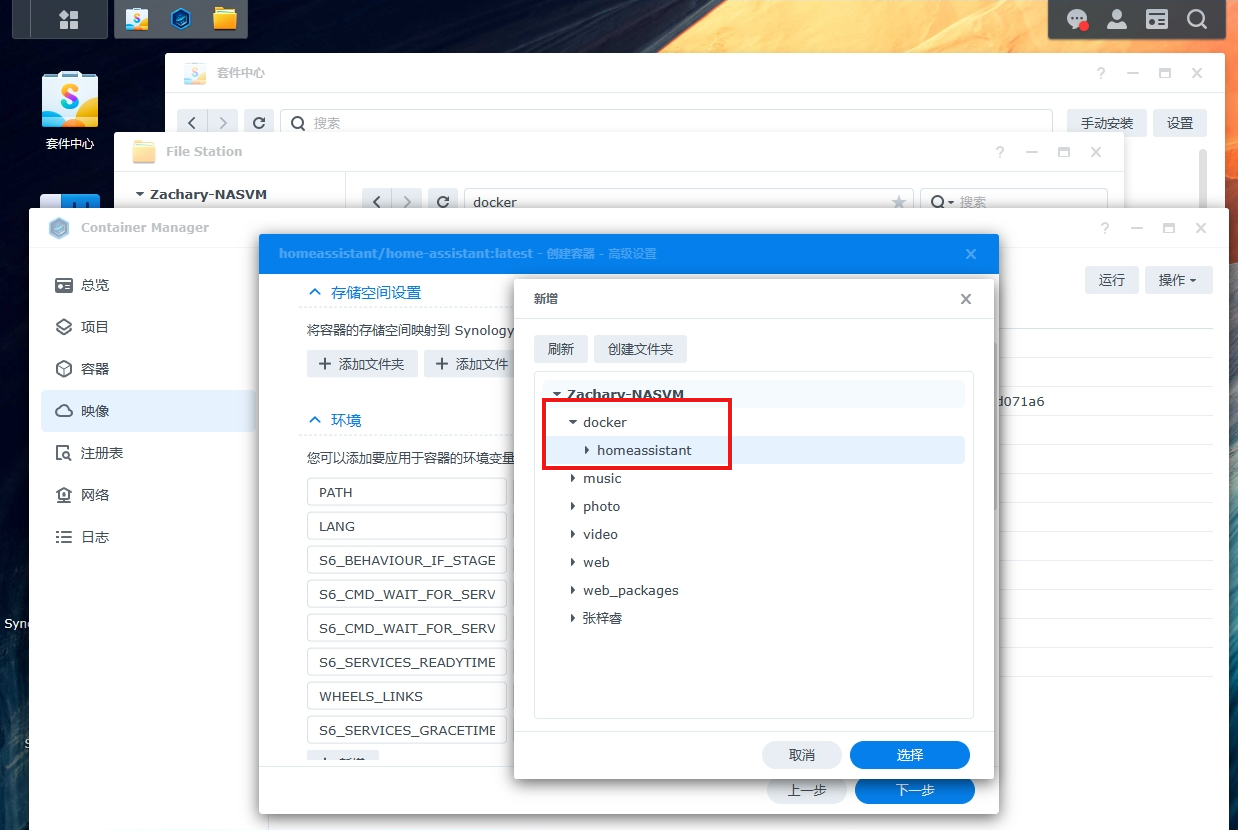Confirm with the 选择 button

click(x=910, y=755)
